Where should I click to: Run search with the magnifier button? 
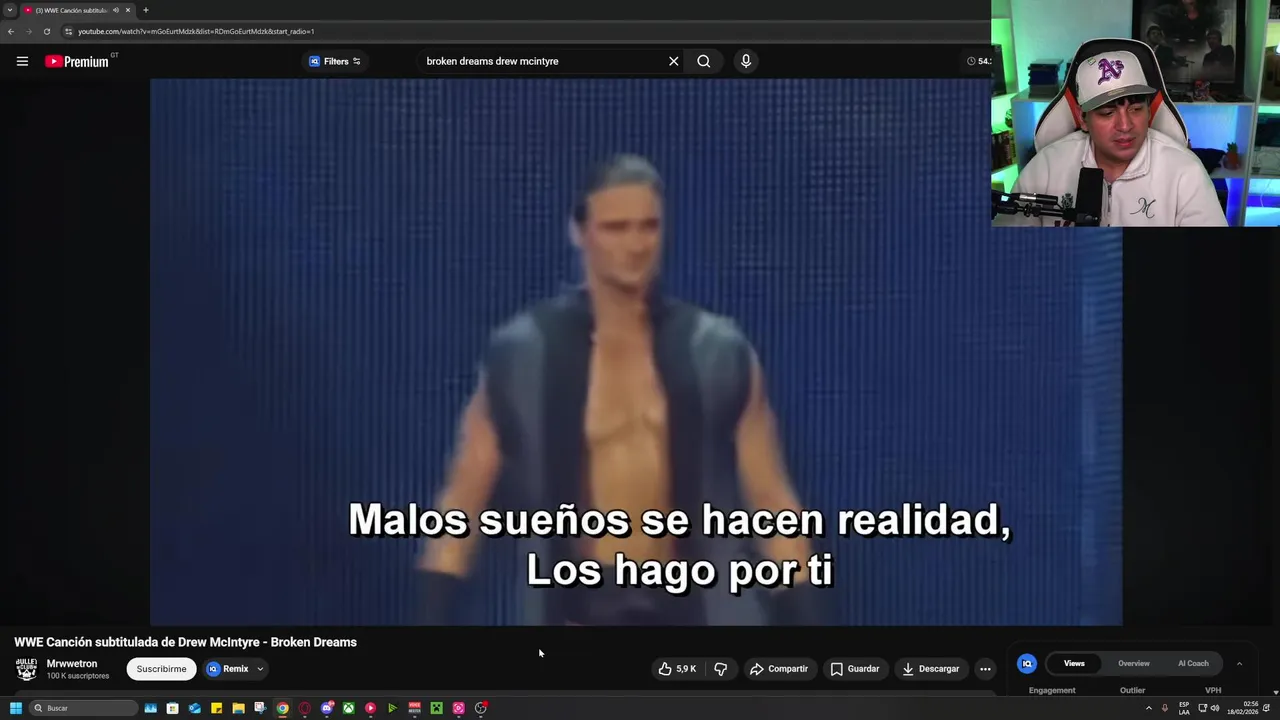pyautogui.click(x=704, y=61)
